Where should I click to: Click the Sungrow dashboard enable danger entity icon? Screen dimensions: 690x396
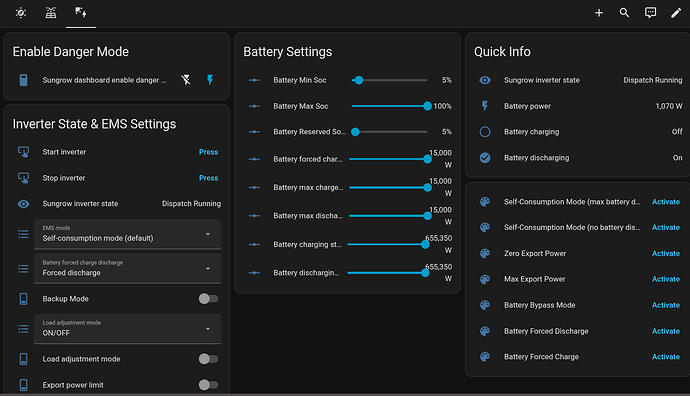coord(24,80)
